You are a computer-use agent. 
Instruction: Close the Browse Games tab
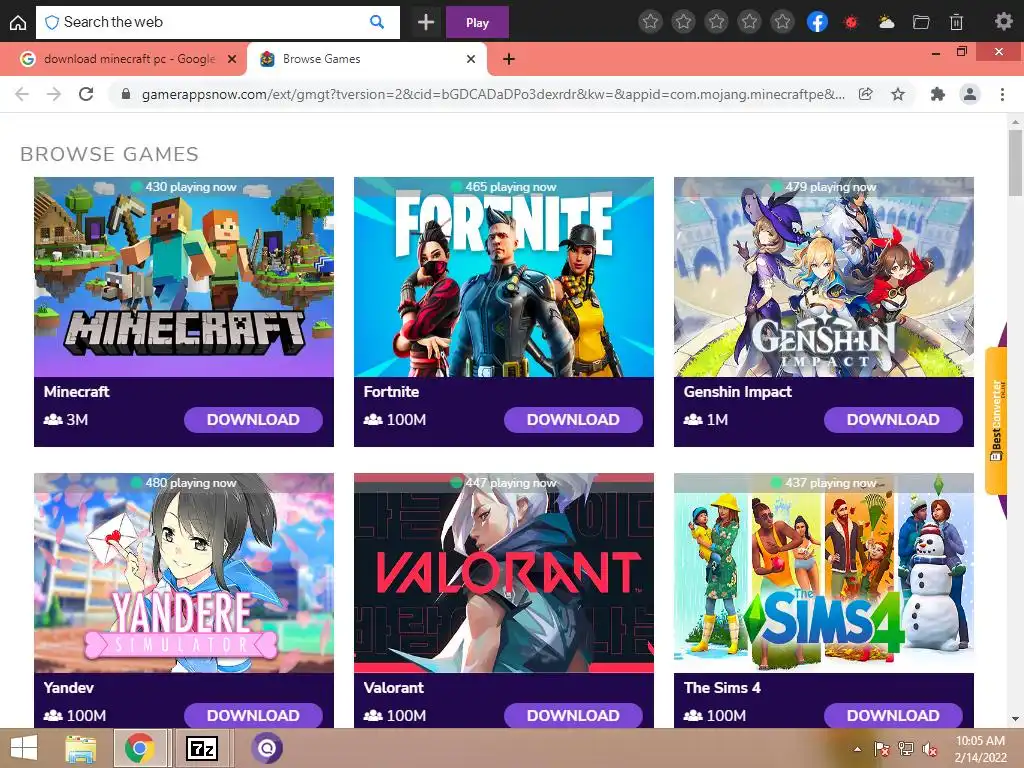coord(471,59)
